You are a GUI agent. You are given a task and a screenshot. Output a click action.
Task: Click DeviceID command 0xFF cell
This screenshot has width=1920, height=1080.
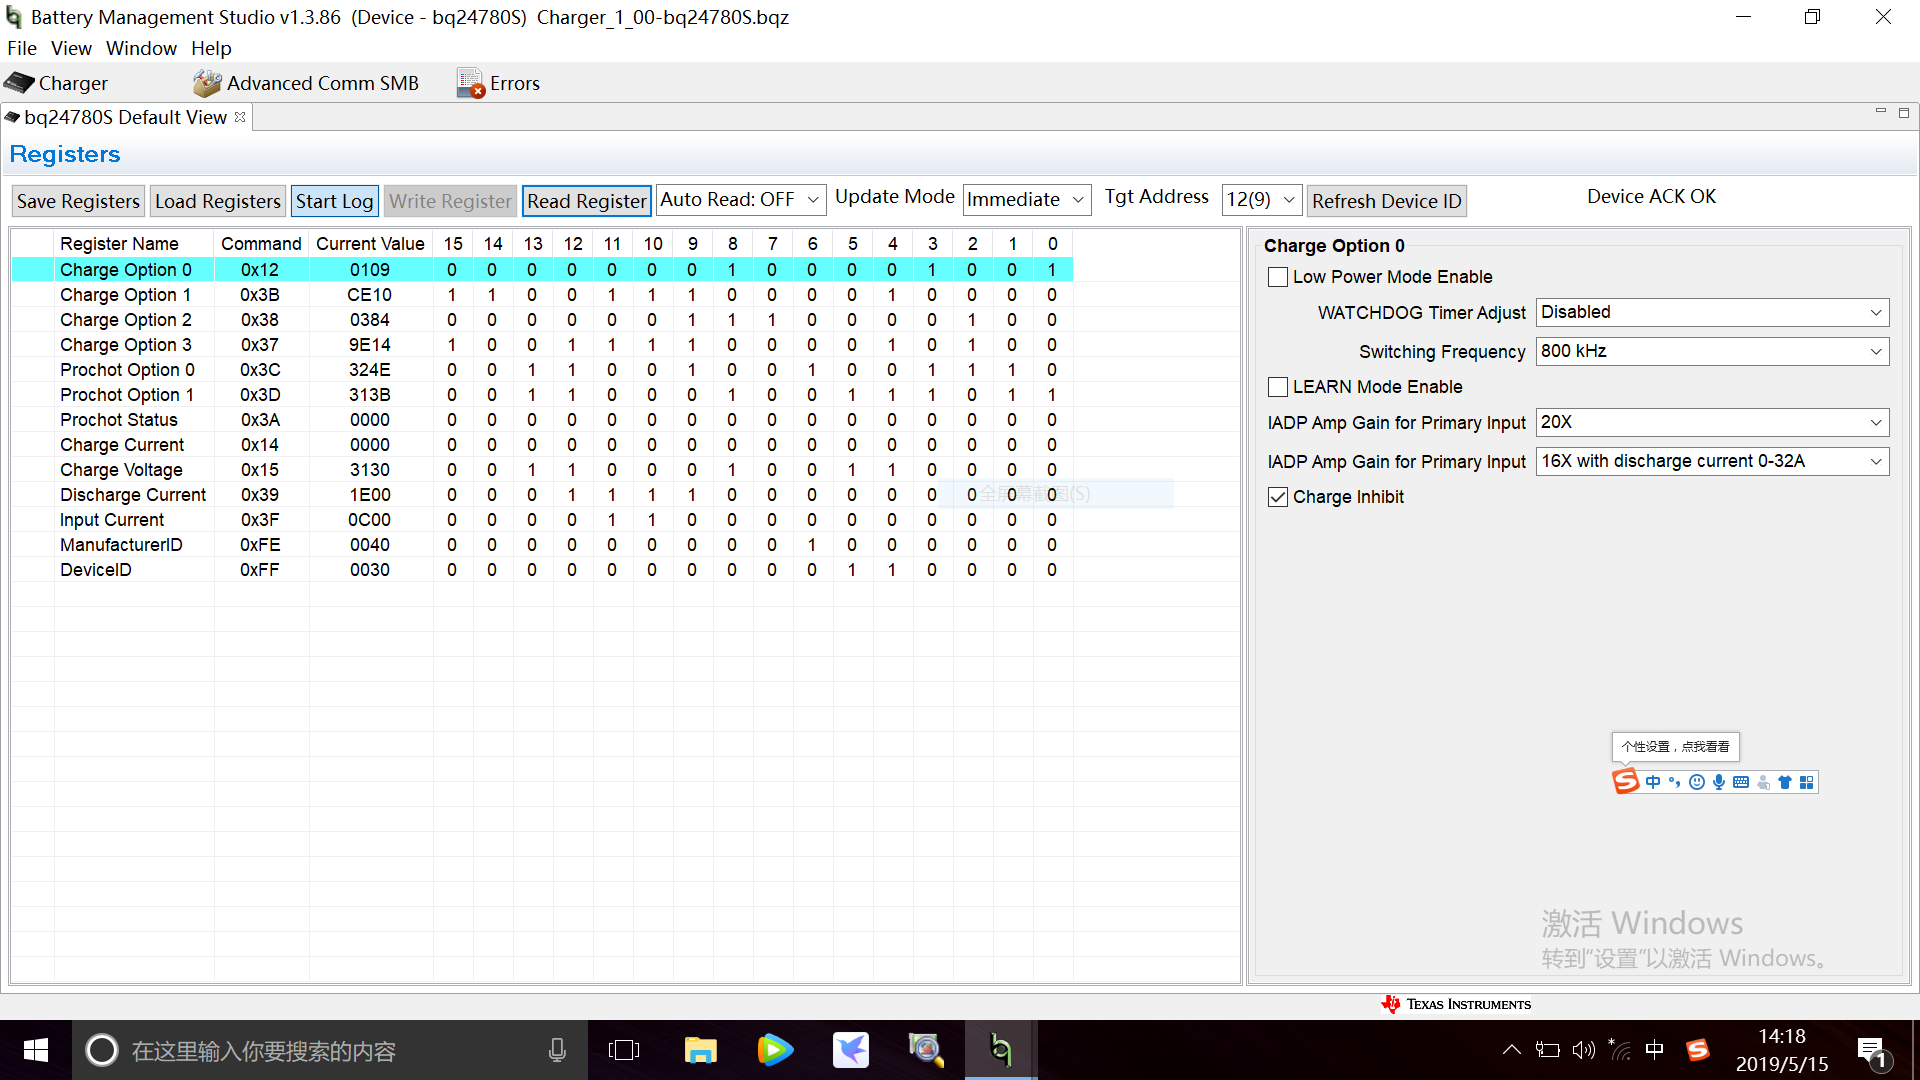pos(260,570)
